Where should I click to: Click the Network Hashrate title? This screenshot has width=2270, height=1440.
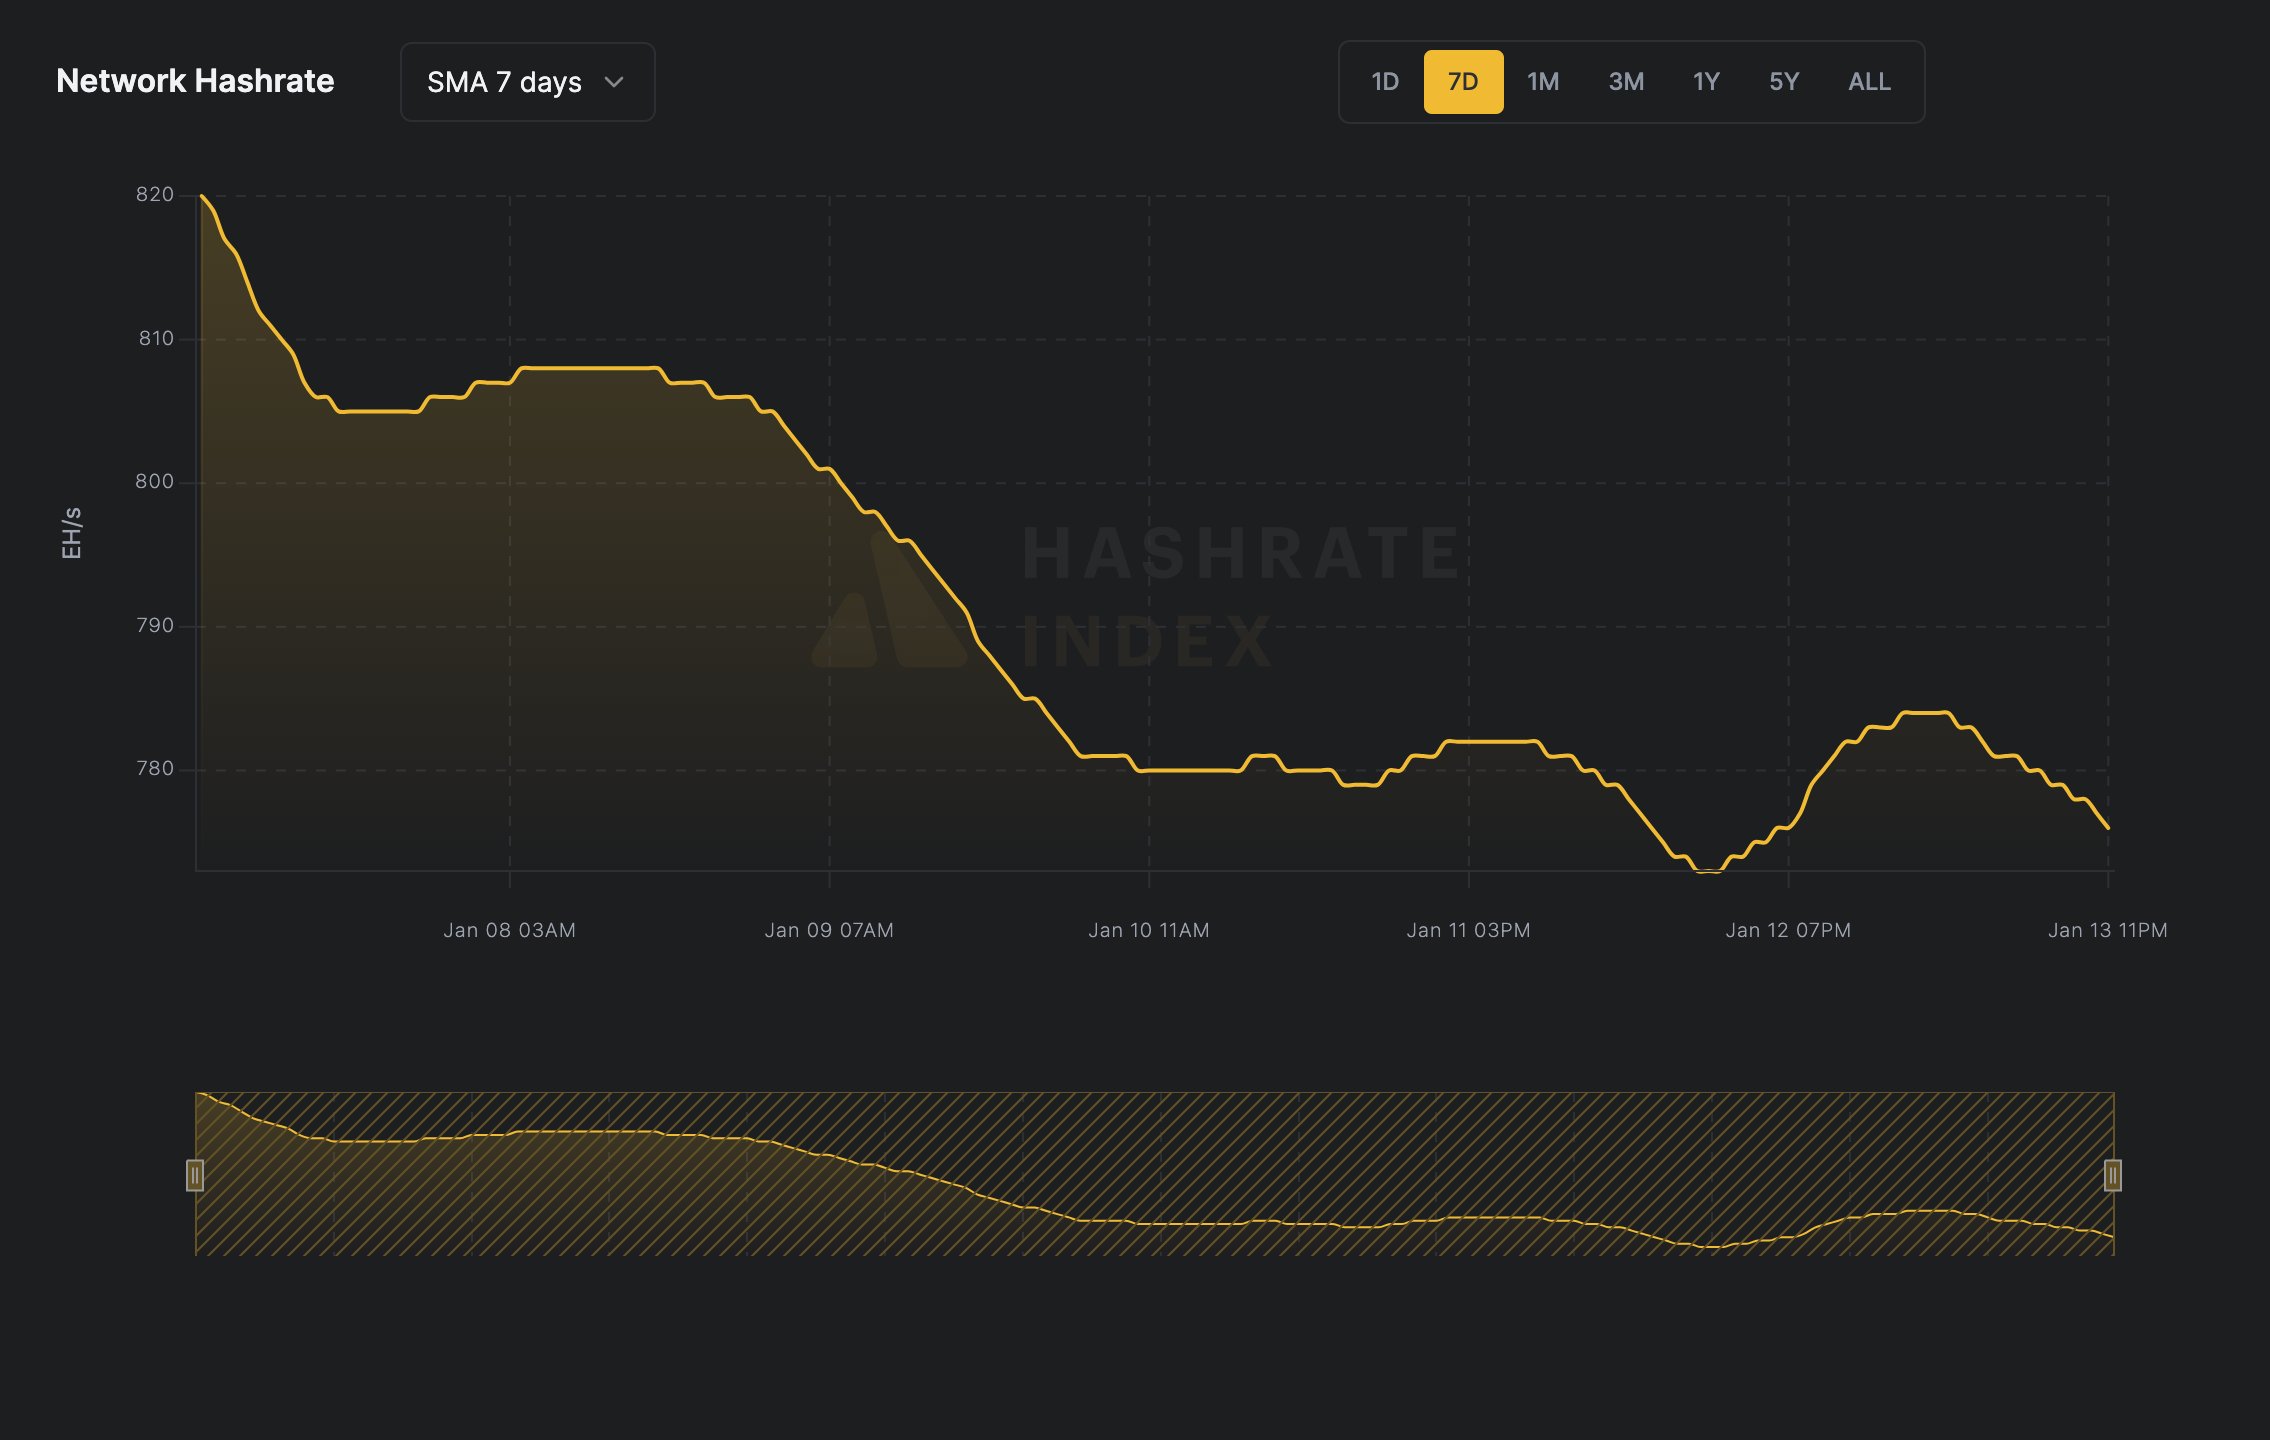[196, 81]
